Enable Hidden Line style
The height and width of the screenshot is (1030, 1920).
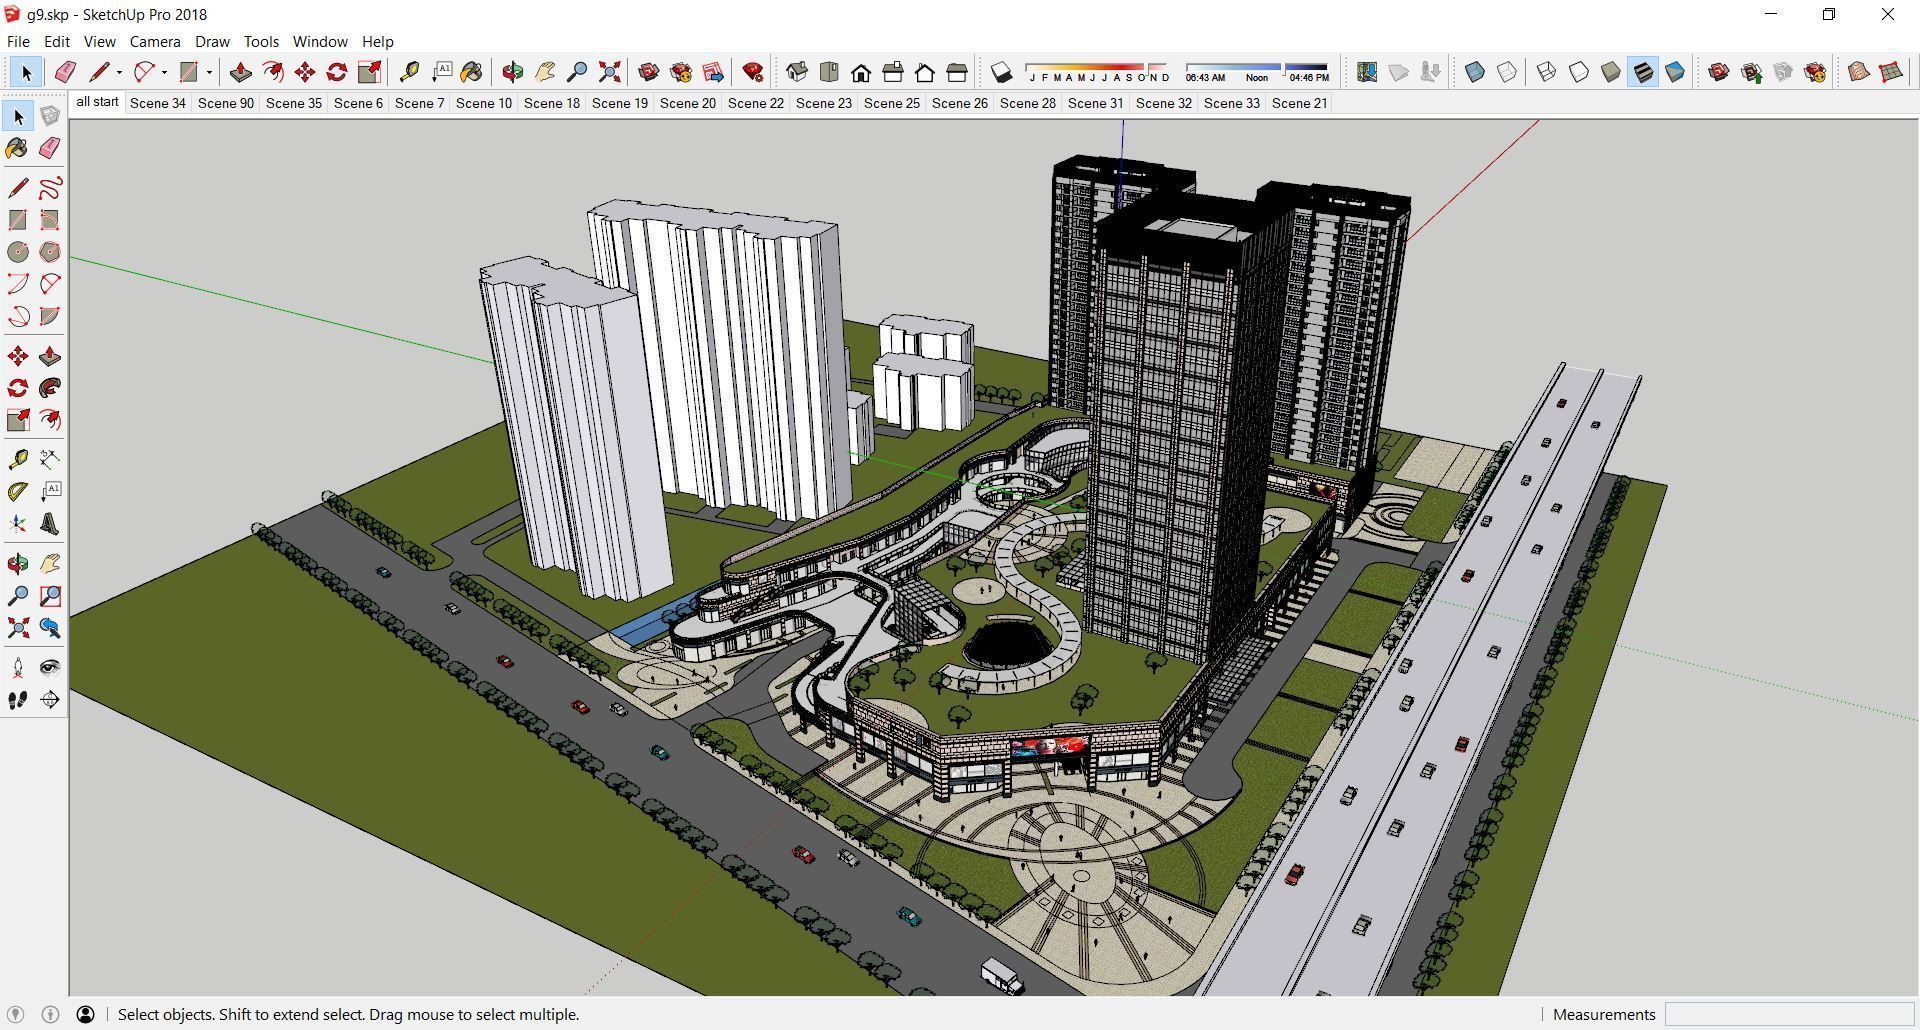click(1579, 72)
